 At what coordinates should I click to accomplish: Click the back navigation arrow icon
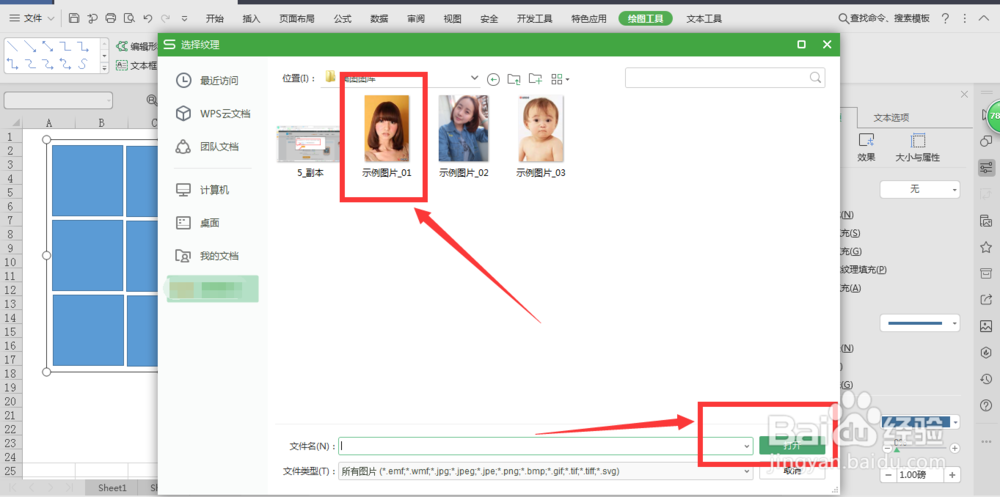493,79
